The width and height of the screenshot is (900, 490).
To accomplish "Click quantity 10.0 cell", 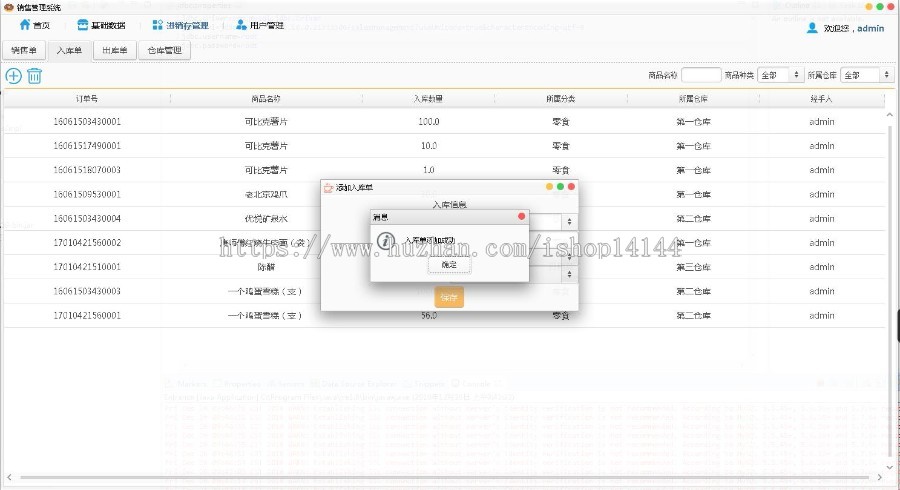I will pos(428,146).
